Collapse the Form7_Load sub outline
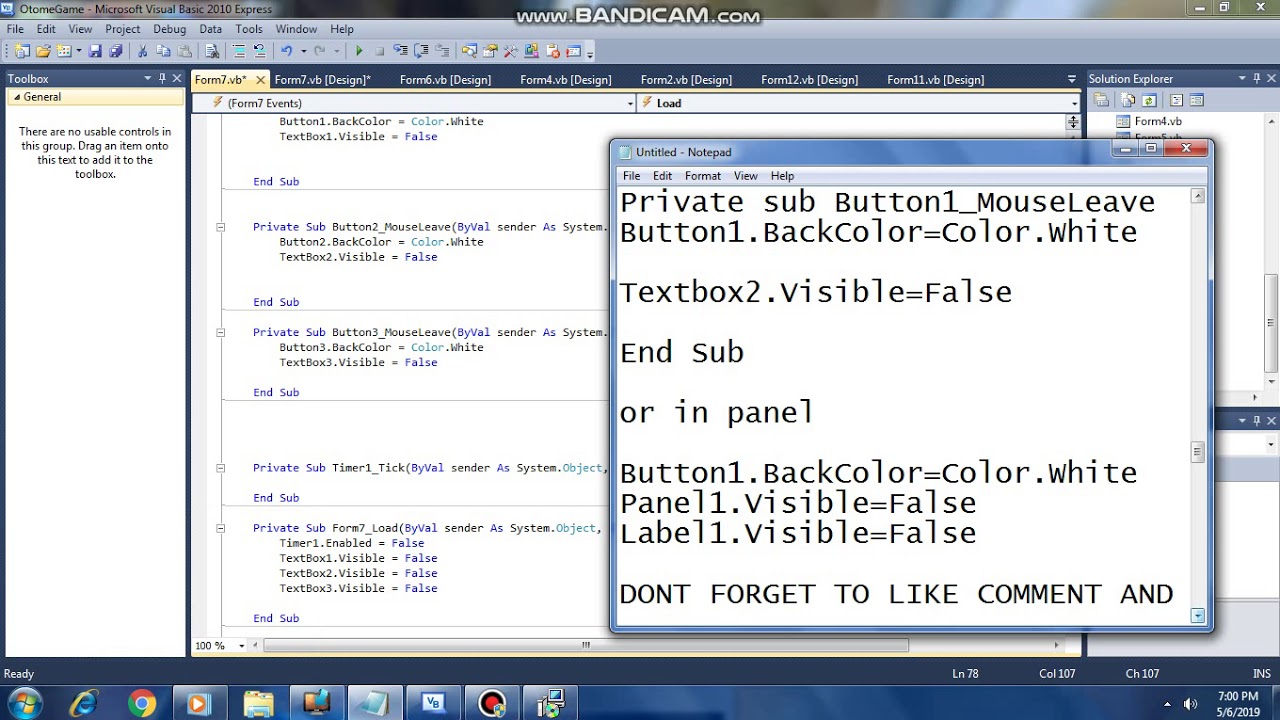This screenshot has height=720, width=1280. [x=220, y=528]
